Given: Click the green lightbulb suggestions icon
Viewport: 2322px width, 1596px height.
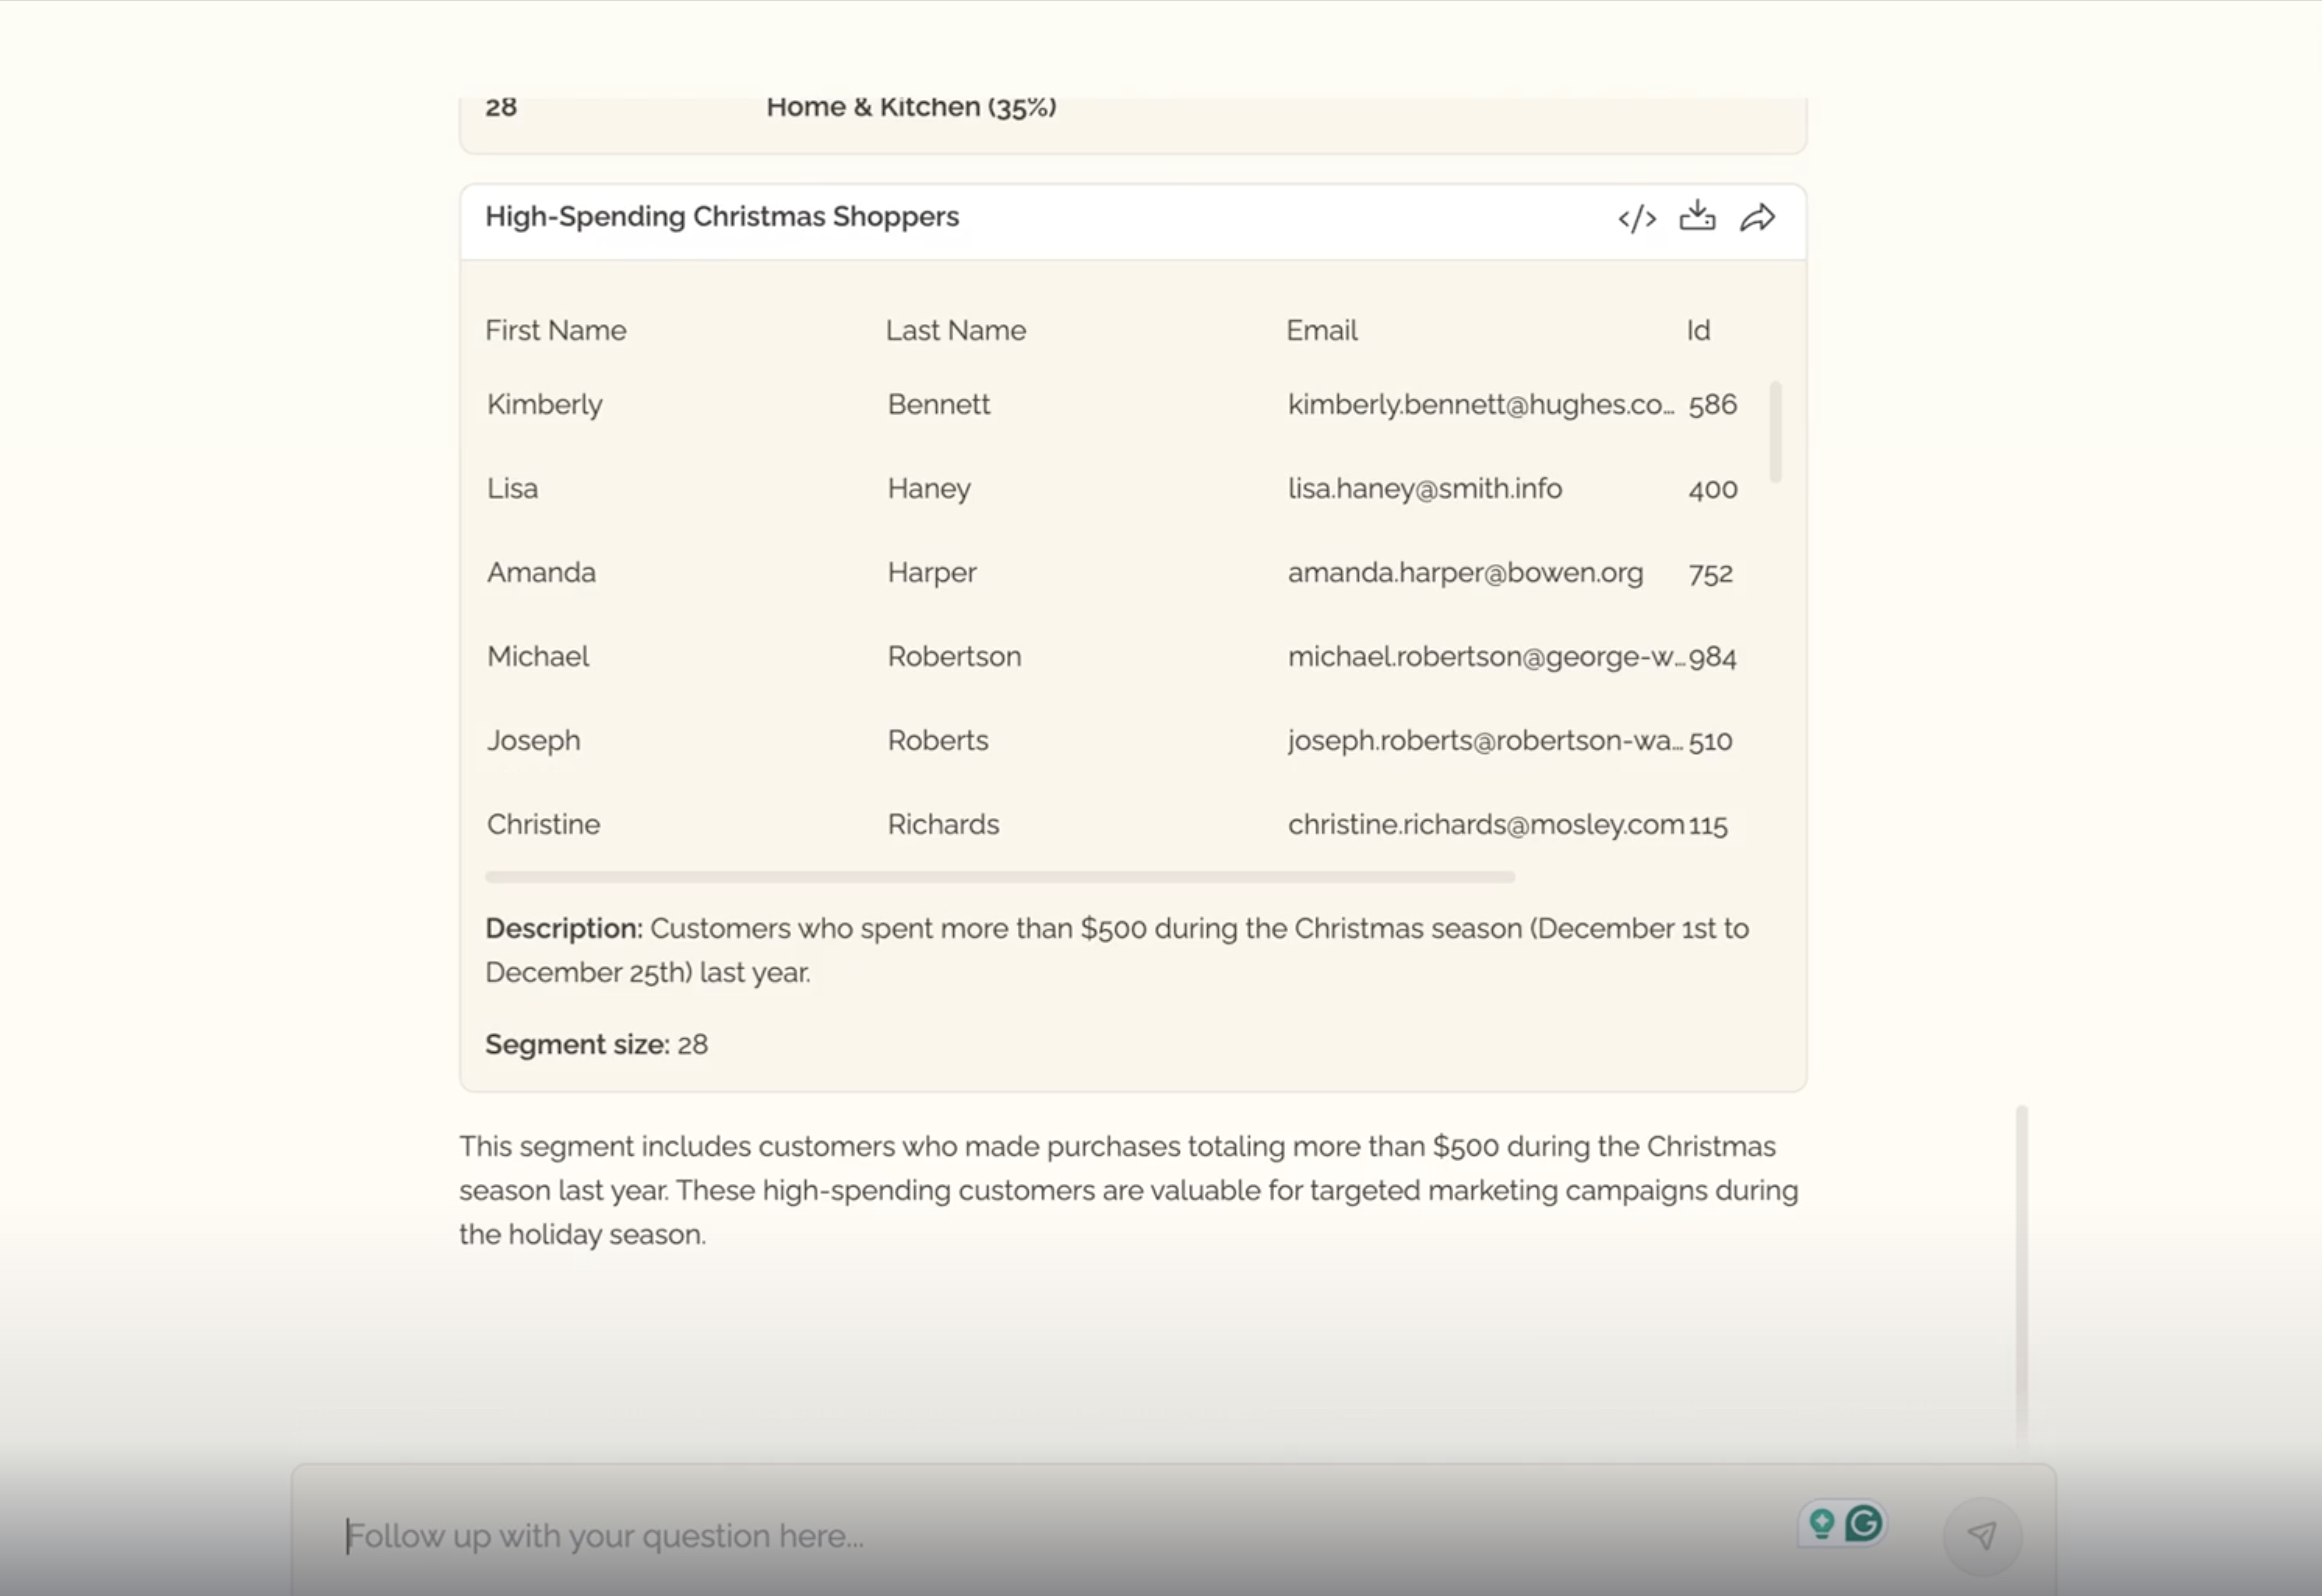Looking at the screenshot, I should [x=1821, y=1524].
